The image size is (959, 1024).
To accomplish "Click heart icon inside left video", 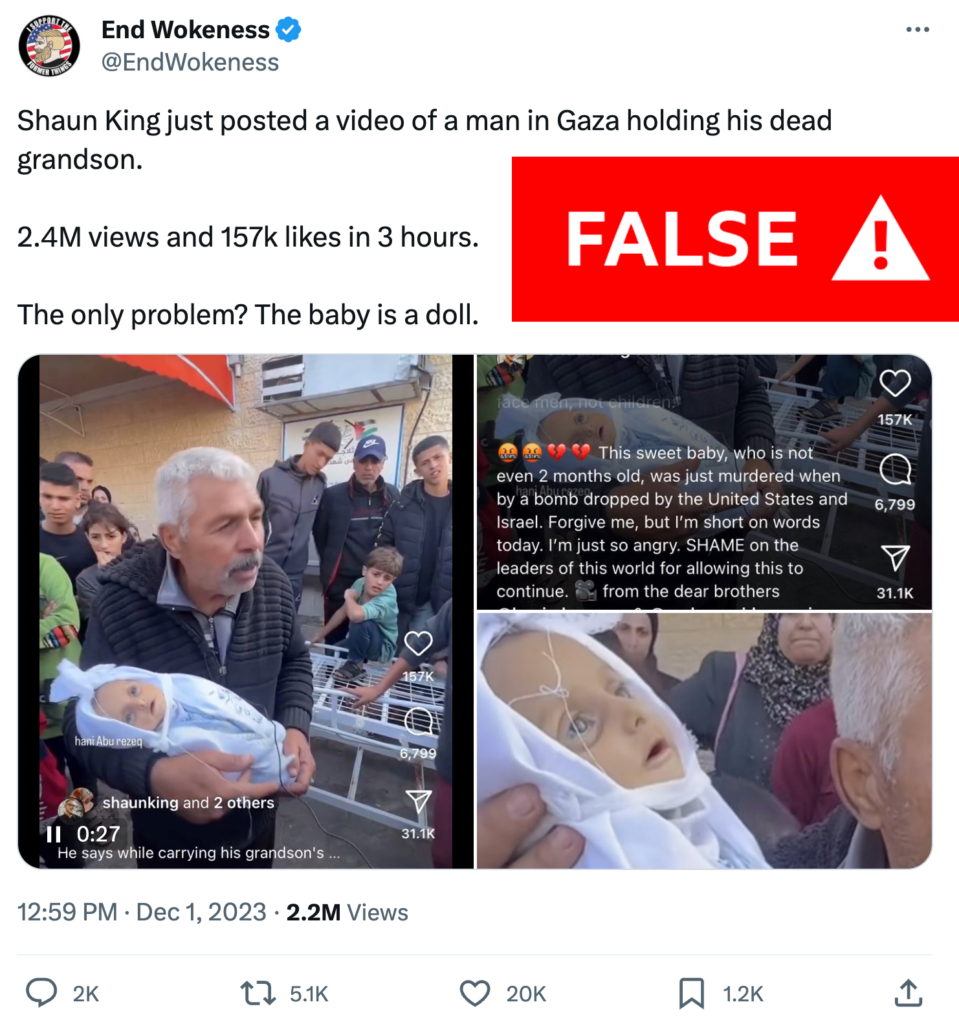I will tap(418, 643).
